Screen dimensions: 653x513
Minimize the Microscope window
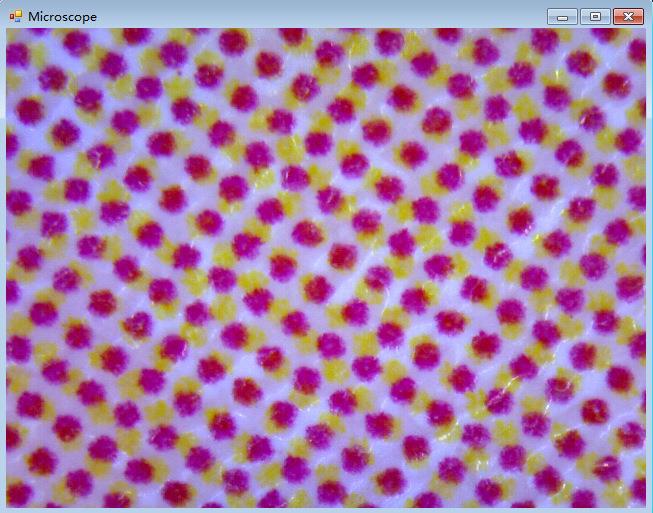click(x=562, y=17)
